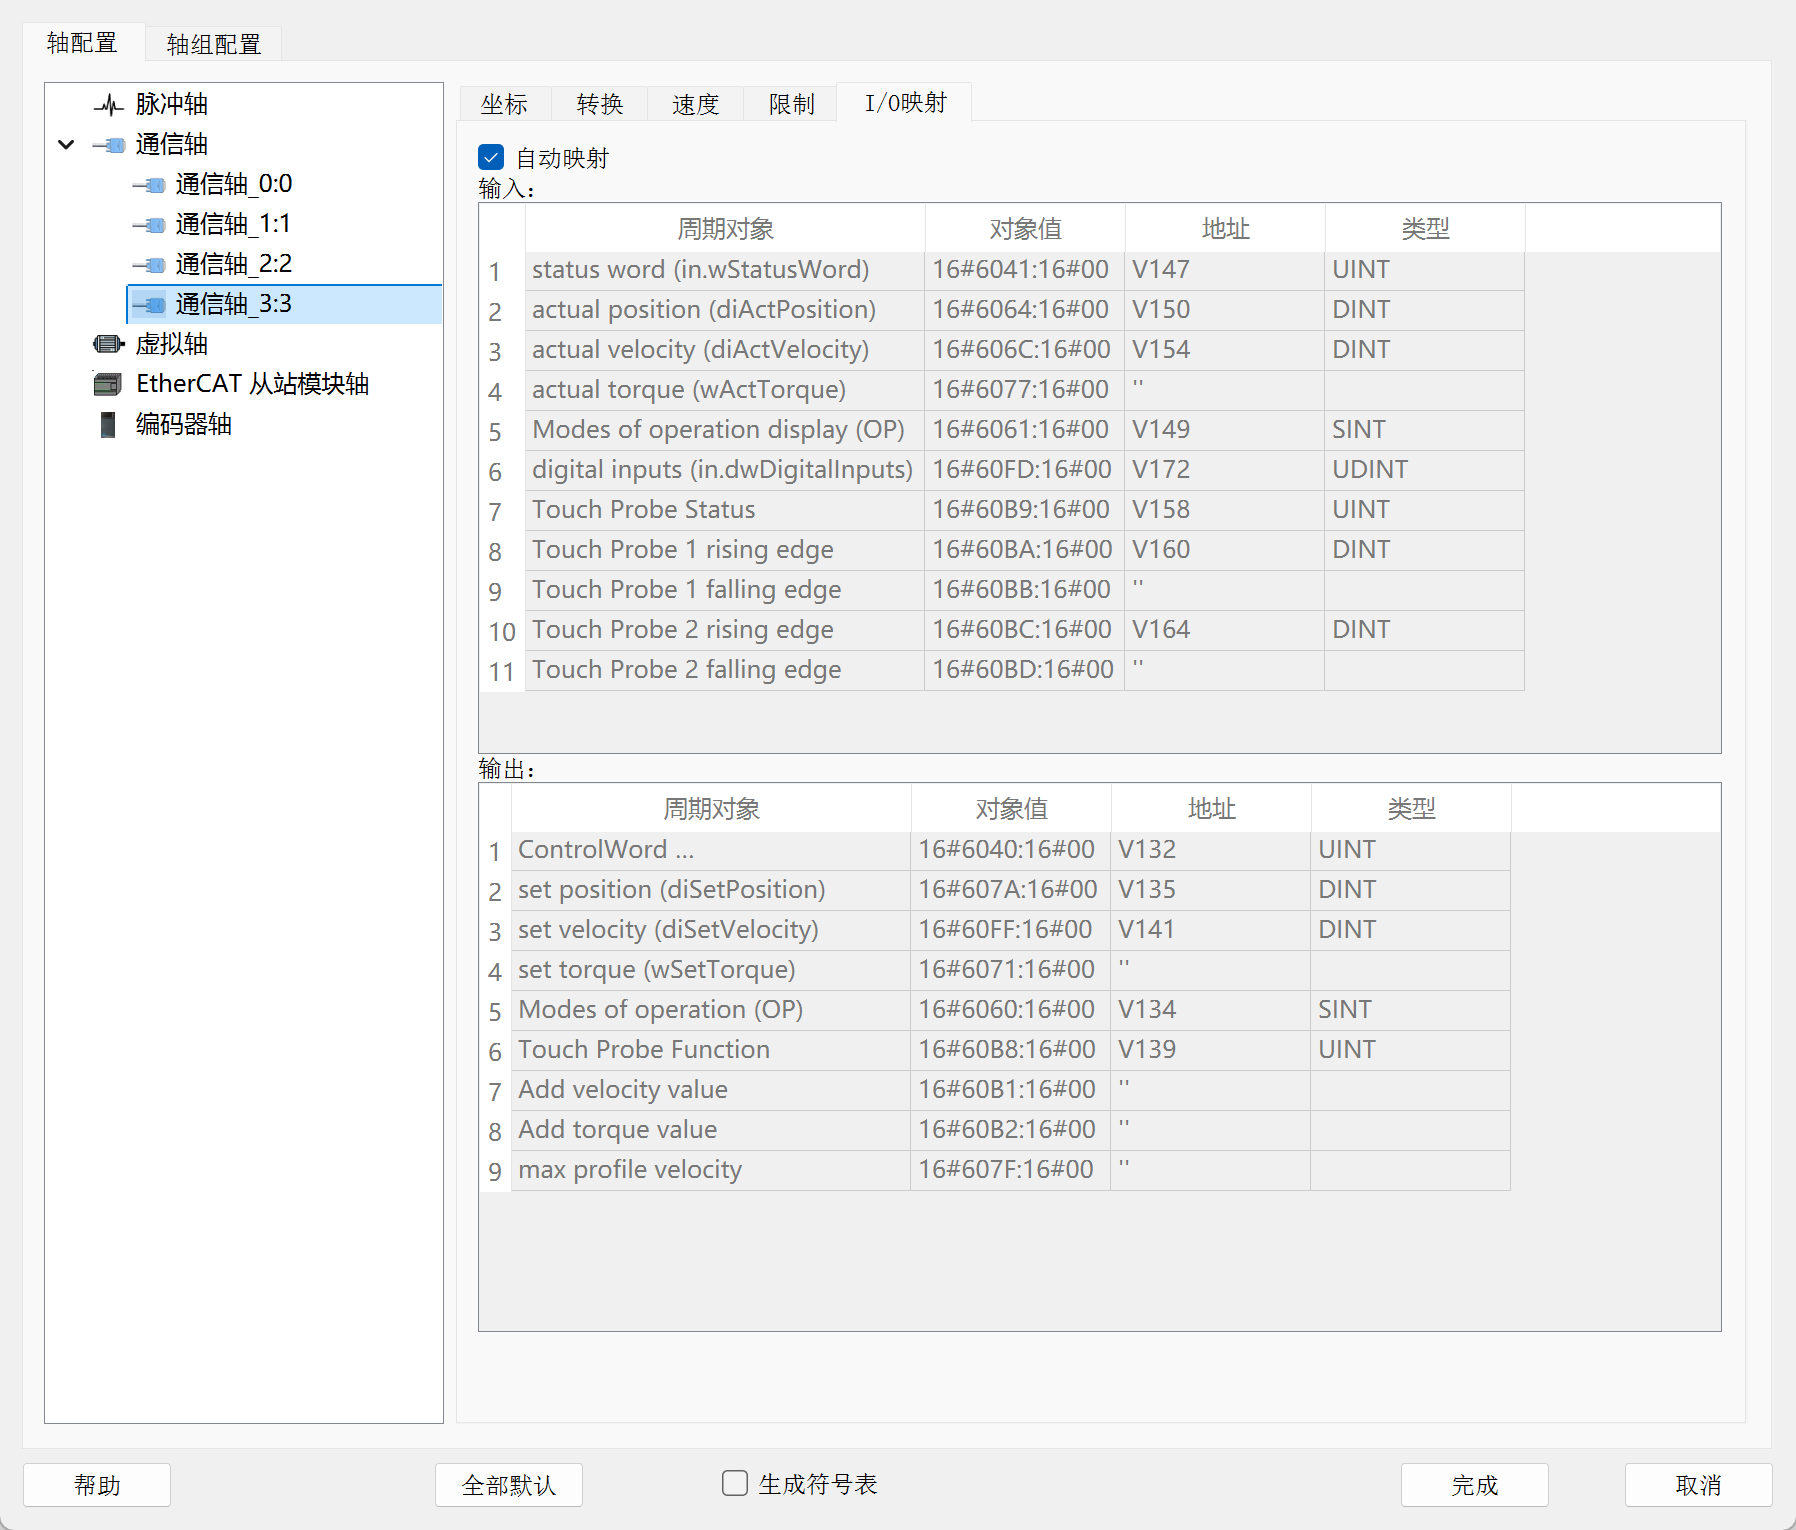Select EtherCAT 从站模块轴 tree item
Viewport: 1796px width, 1530px height.
pyautogui.click(x=253, y=384)
